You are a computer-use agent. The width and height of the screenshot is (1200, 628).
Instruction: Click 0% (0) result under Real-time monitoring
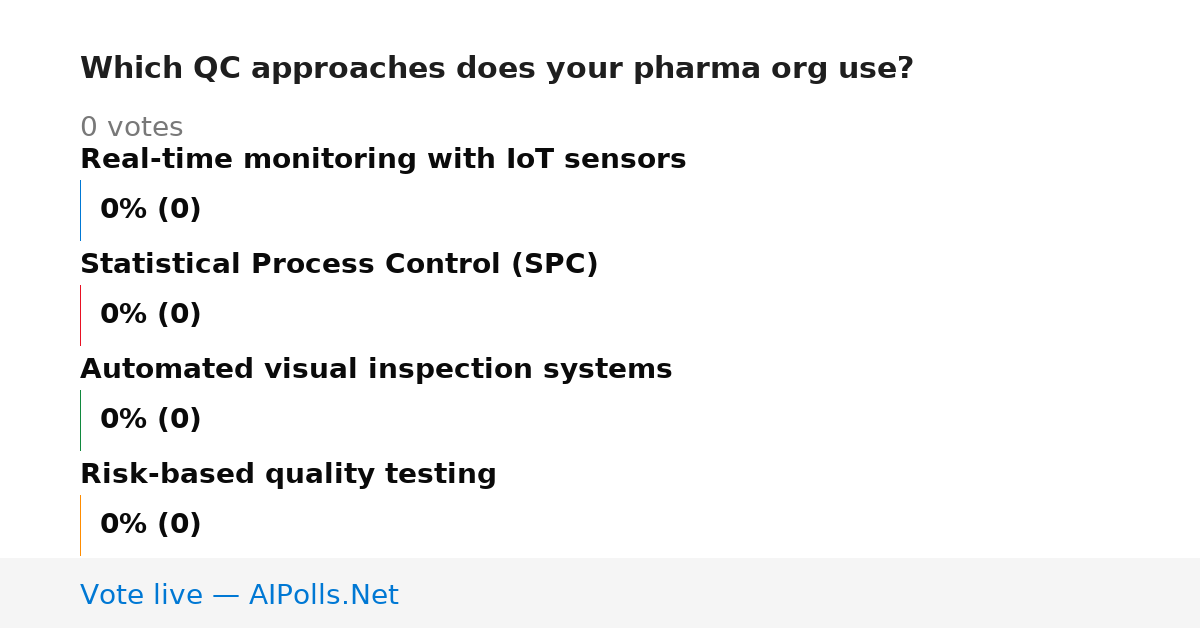point(151,210)
